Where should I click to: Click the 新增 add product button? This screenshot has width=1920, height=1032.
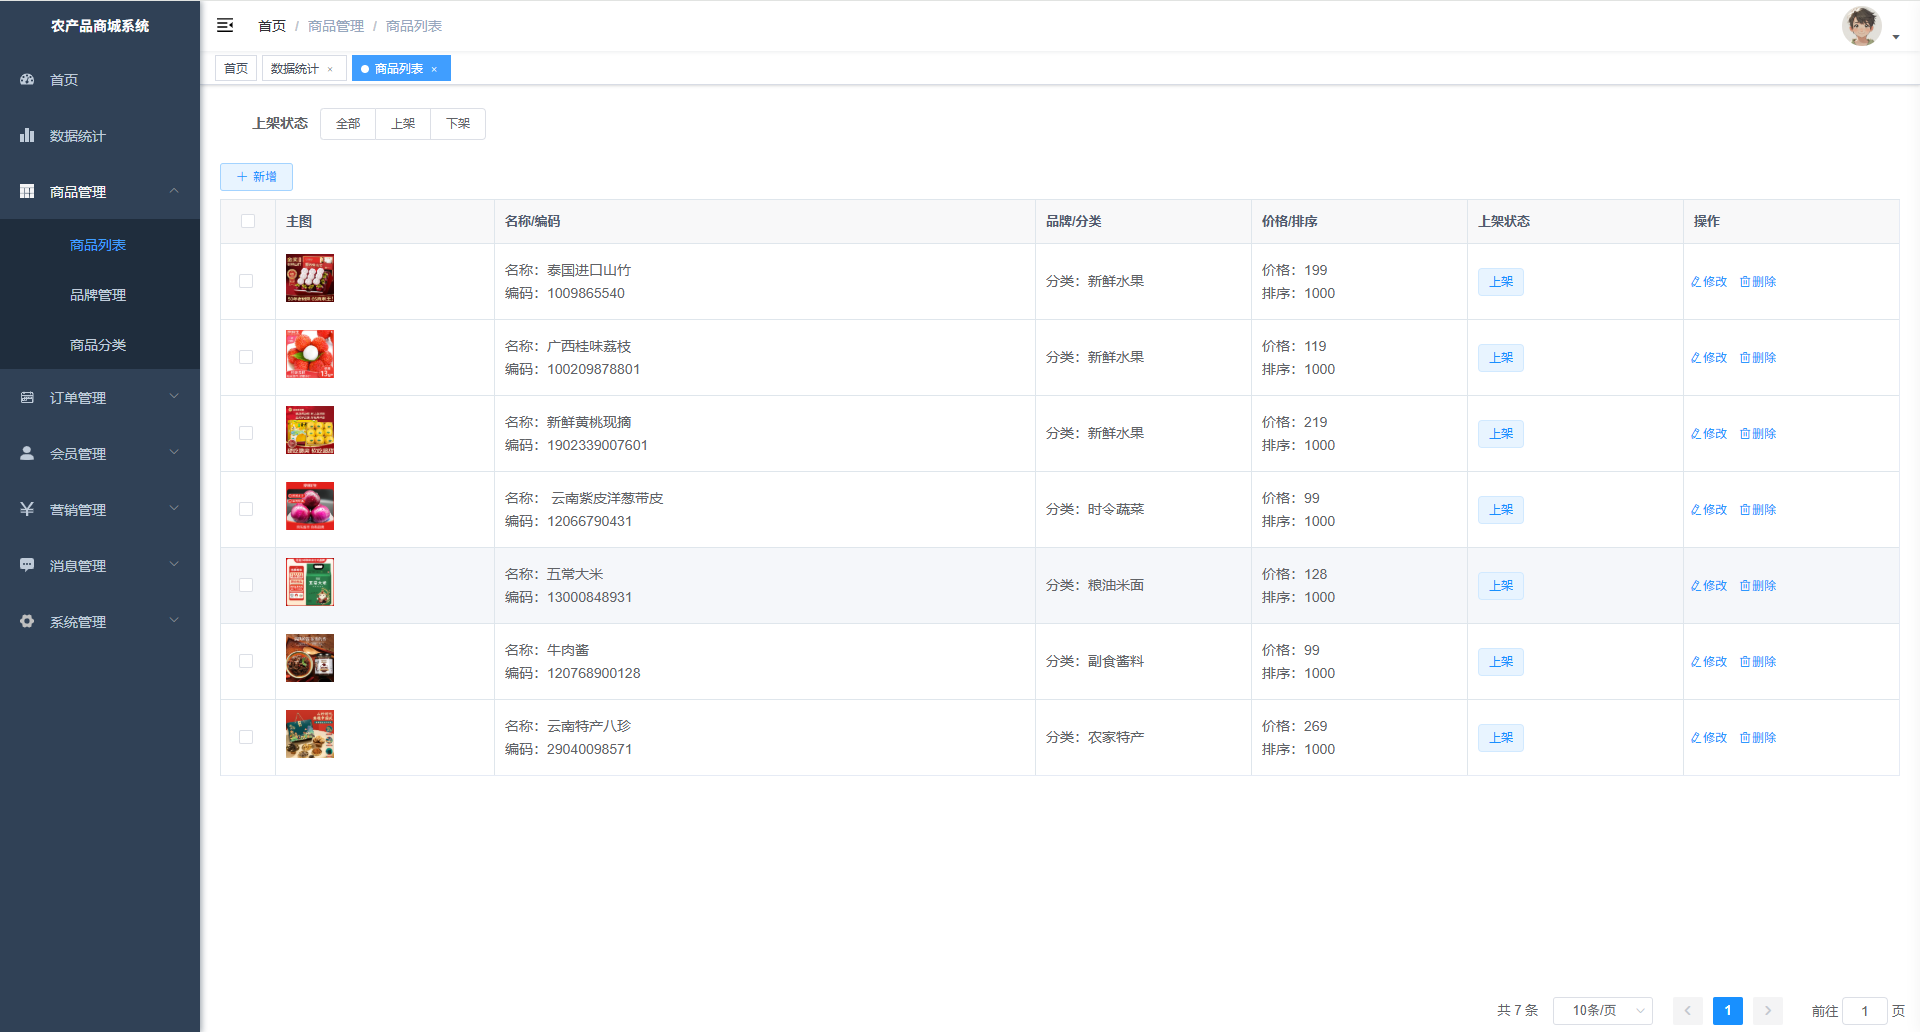[x=256, y=177]
